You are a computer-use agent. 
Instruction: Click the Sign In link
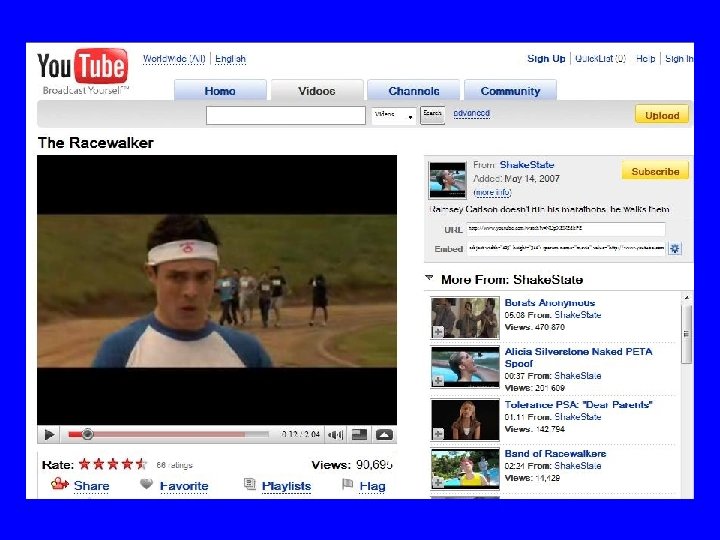(x=679, y=59)
